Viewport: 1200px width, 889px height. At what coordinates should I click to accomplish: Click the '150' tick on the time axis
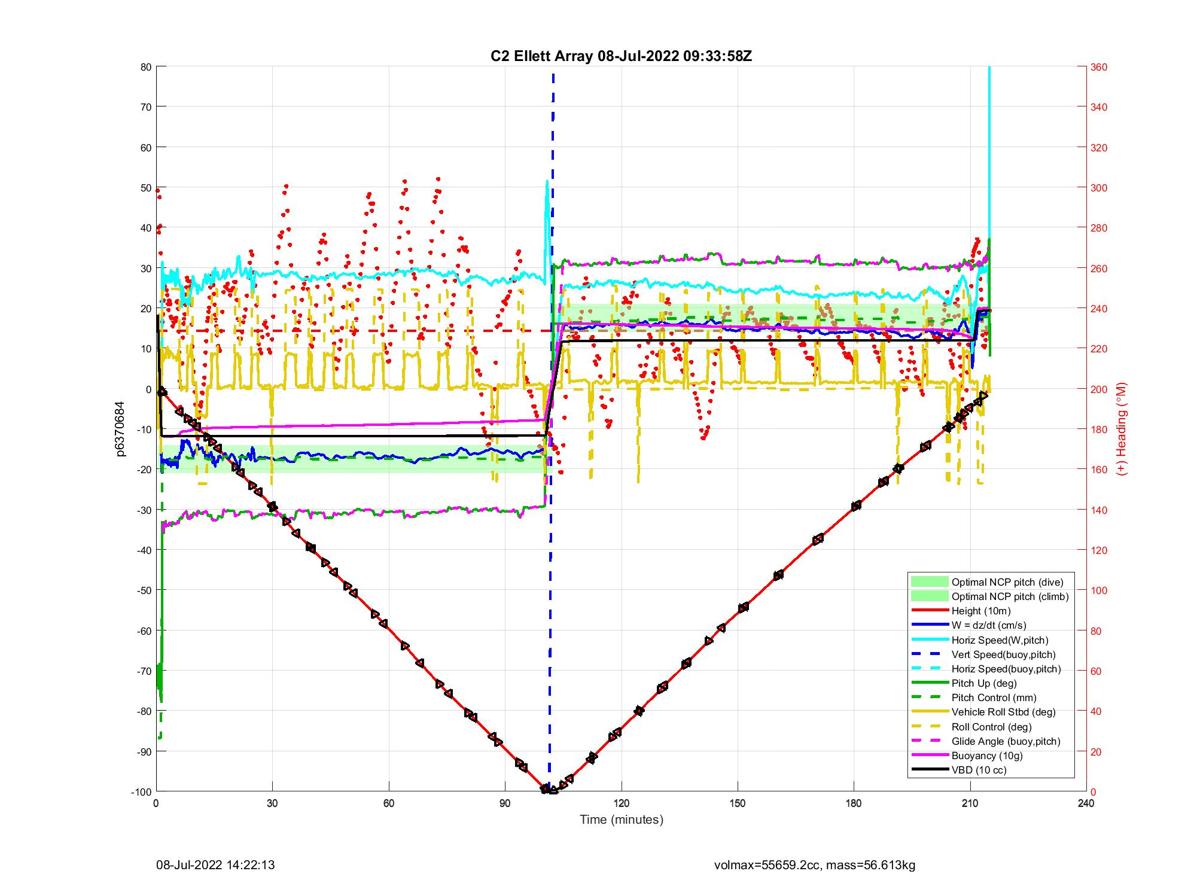click(x=737, y=802)
